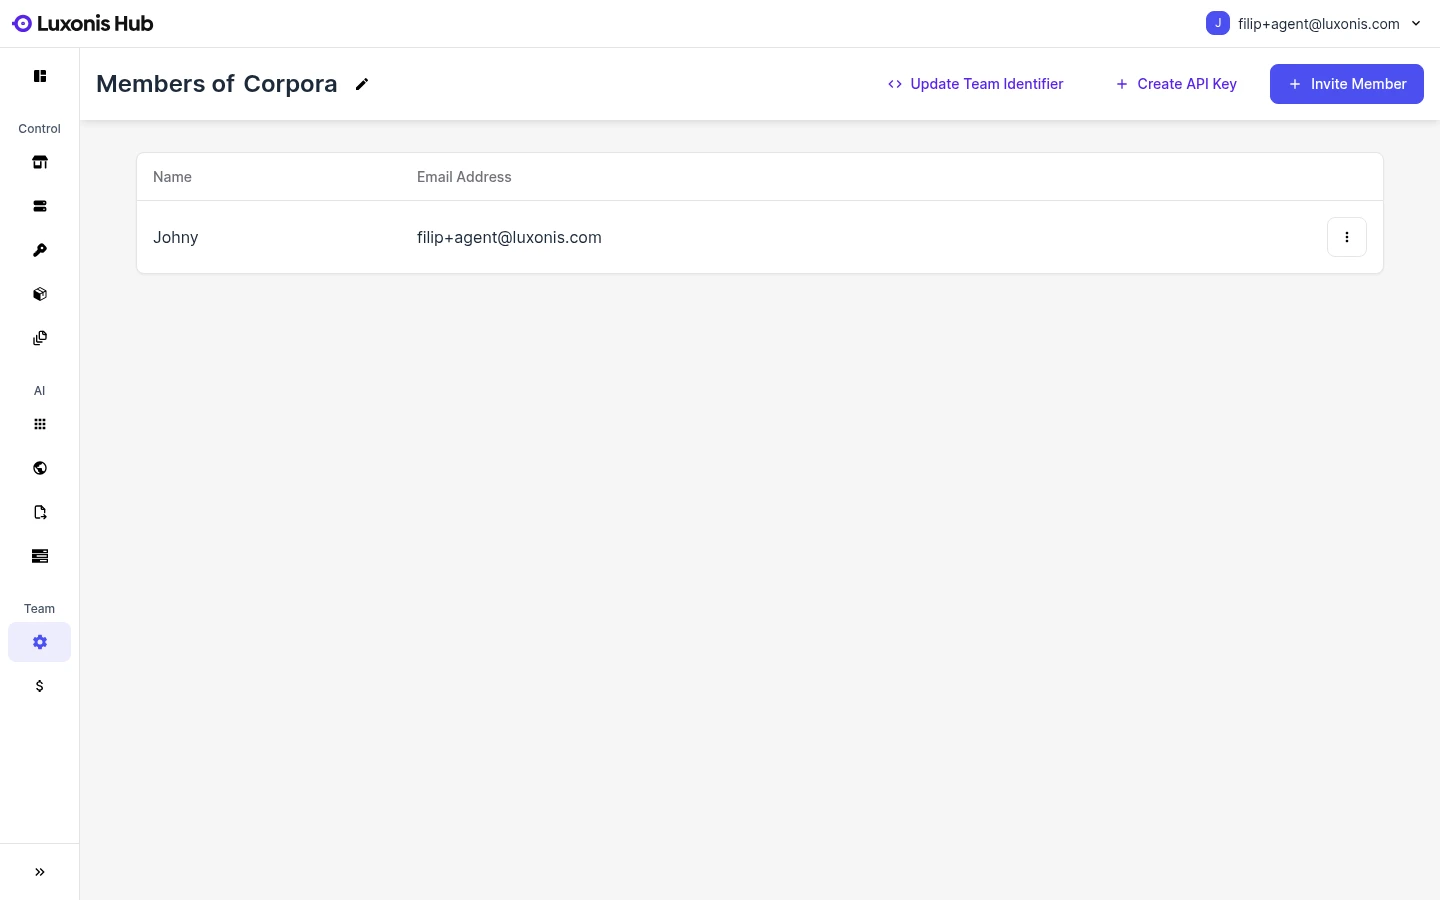Open the models section via the package icon

[x=40, y=294]
